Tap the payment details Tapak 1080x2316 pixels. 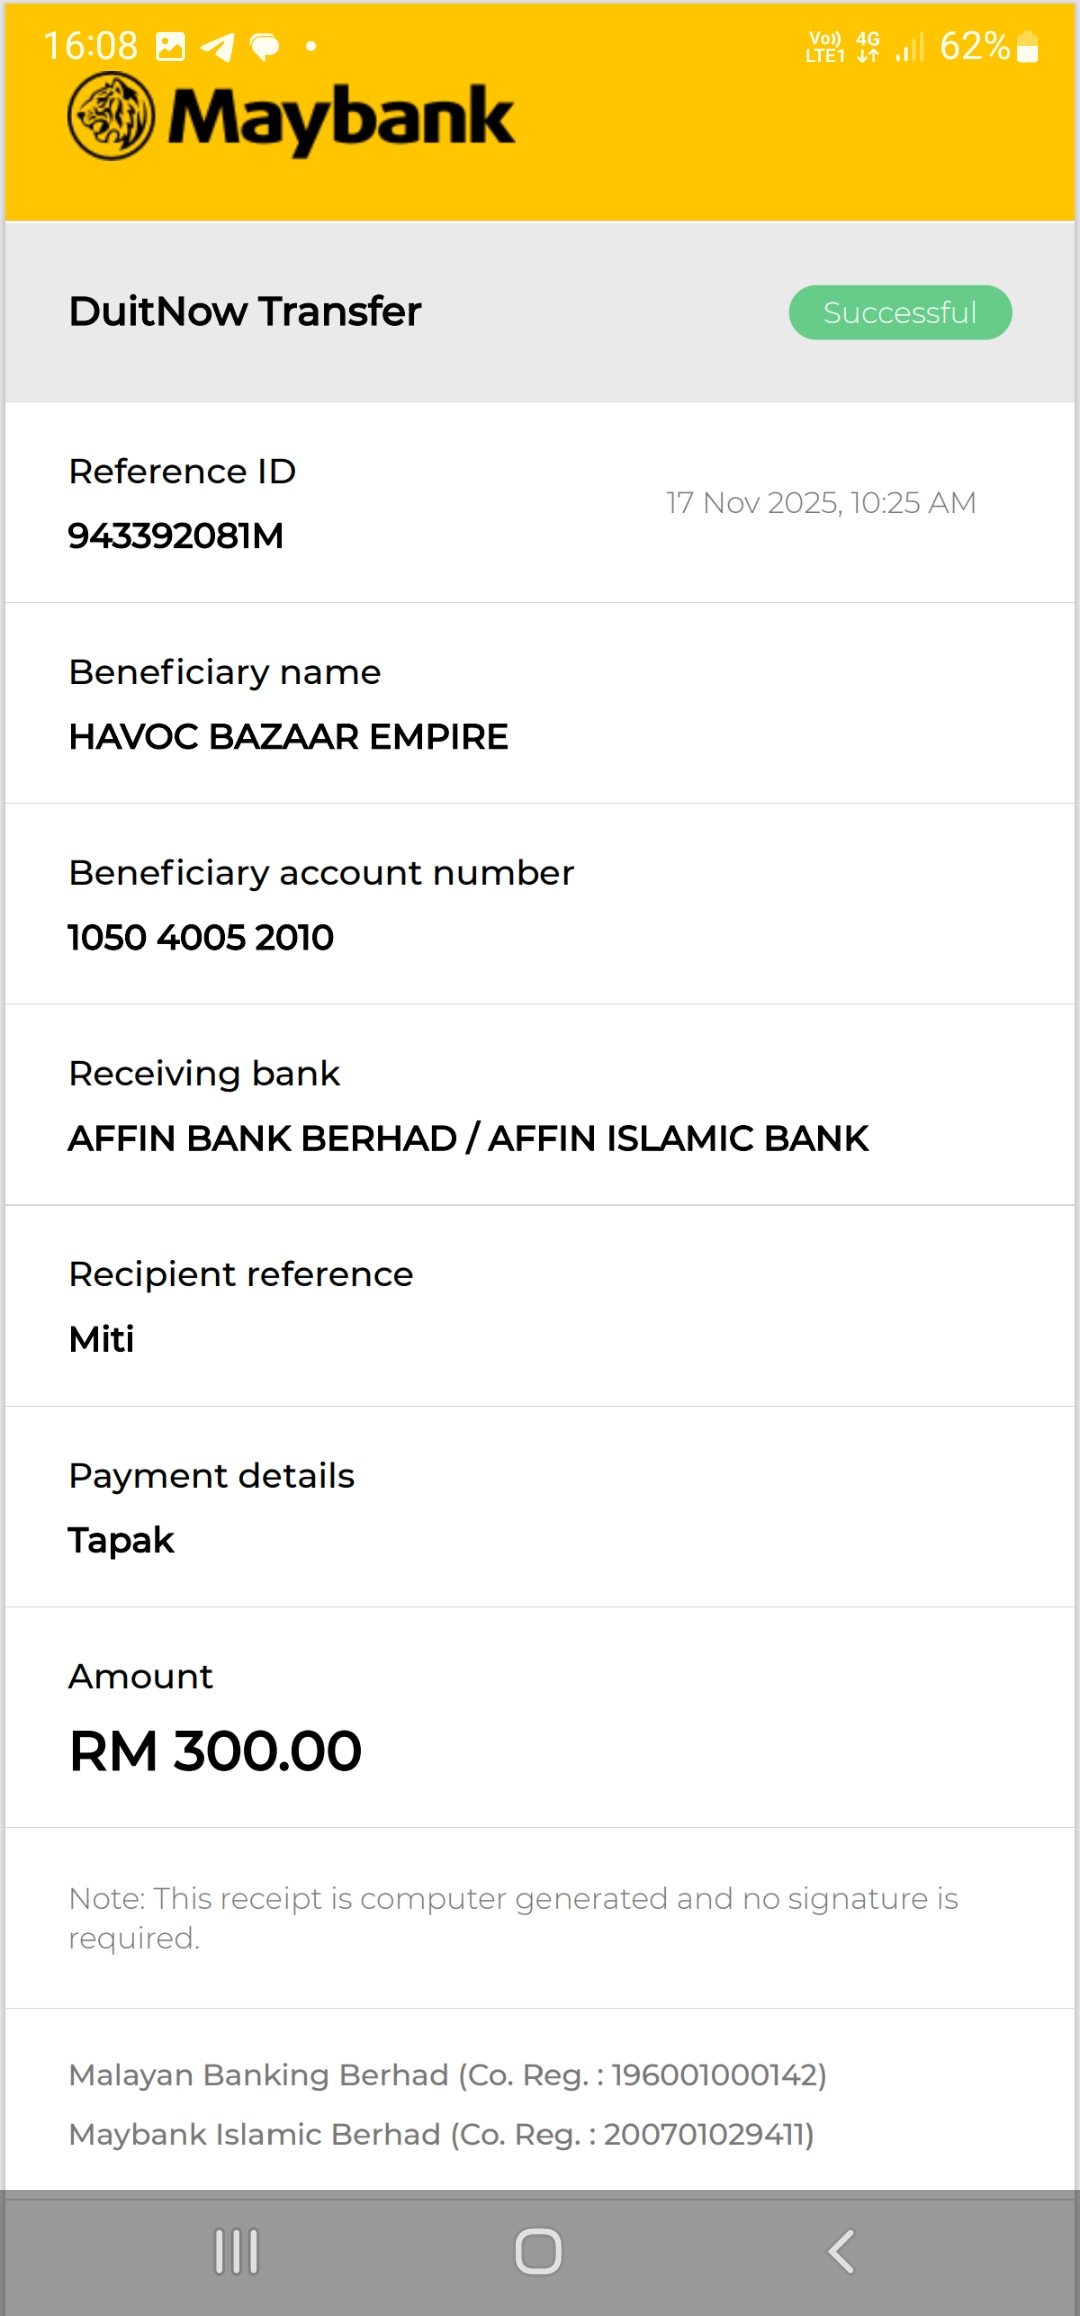click(121, 1541)
